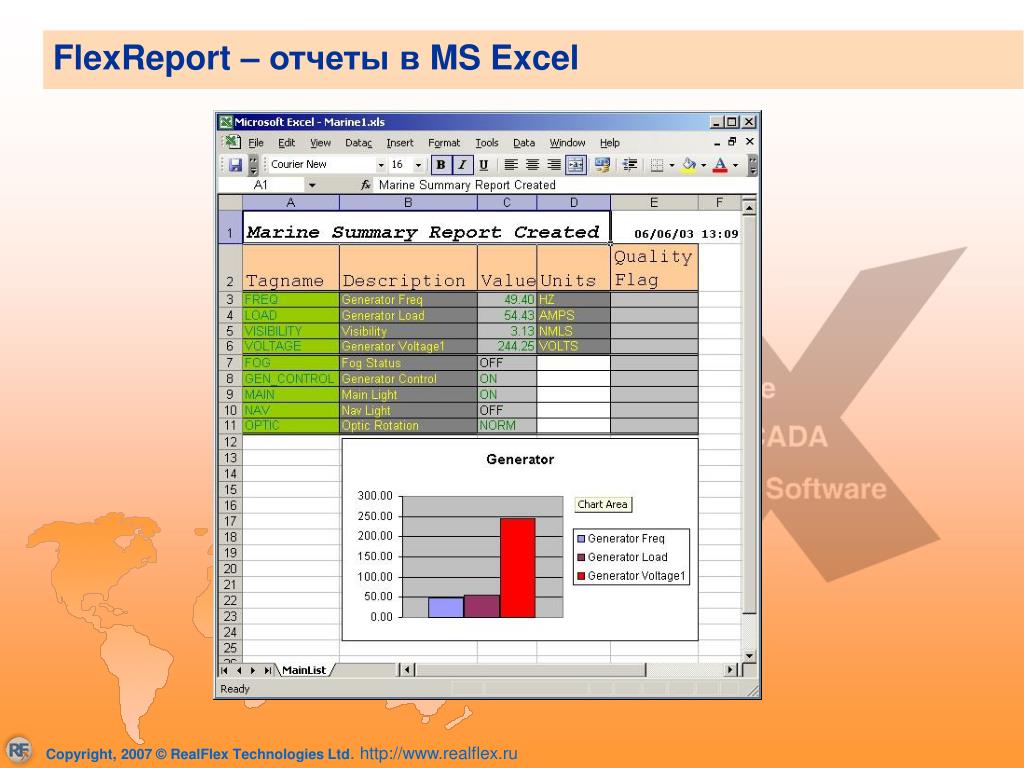The height and width of the screenshot is (768, 1024).
Task: Toggle Bold formatting button
Action: point(441,165)
